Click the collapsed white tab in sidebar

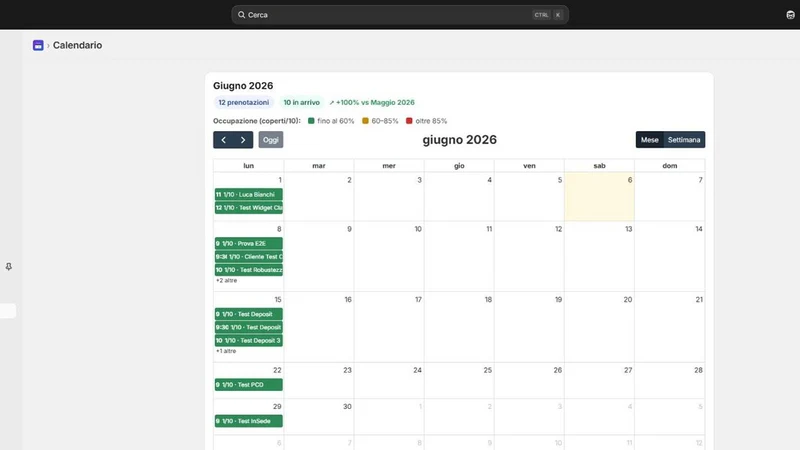coord(8,311)
